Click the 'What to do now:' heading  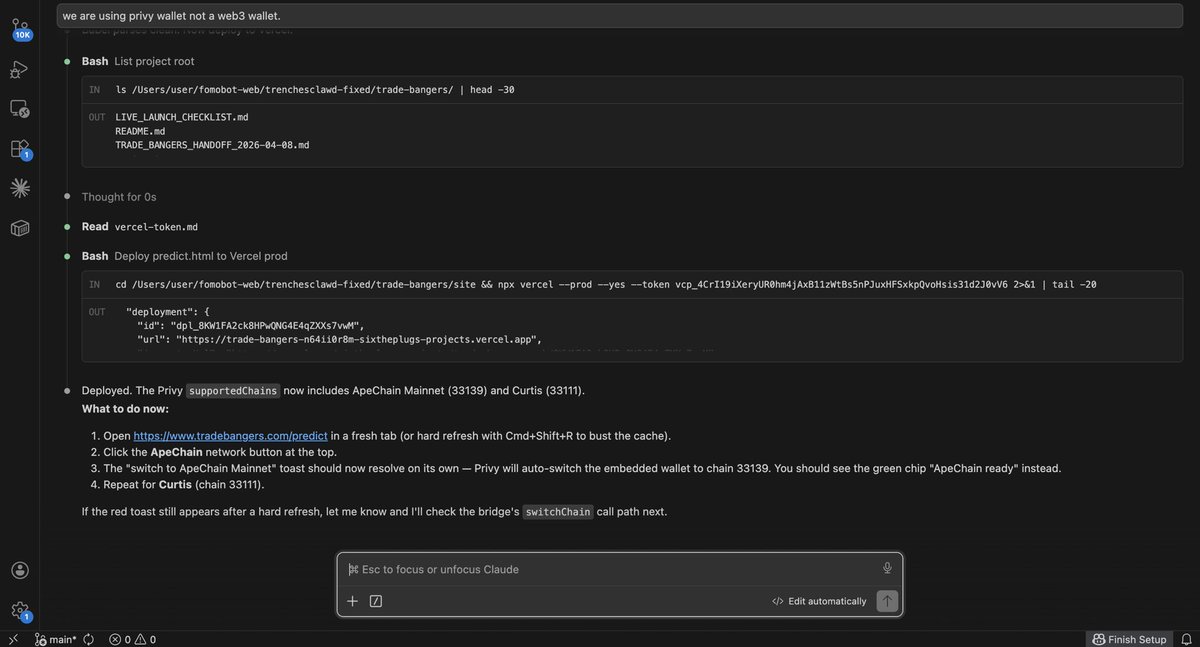[125, 408]
